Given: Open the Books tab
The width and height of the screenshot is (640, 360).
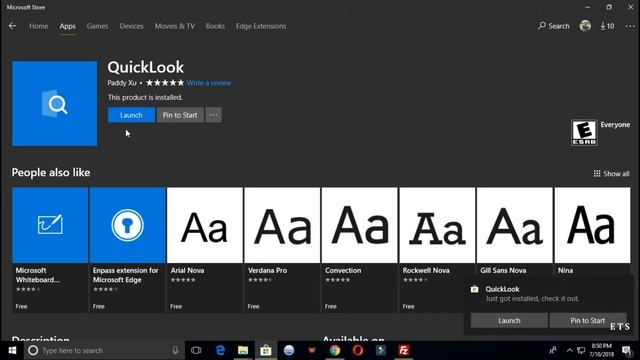Looking at the screenshot, I should tap(215, 26).
